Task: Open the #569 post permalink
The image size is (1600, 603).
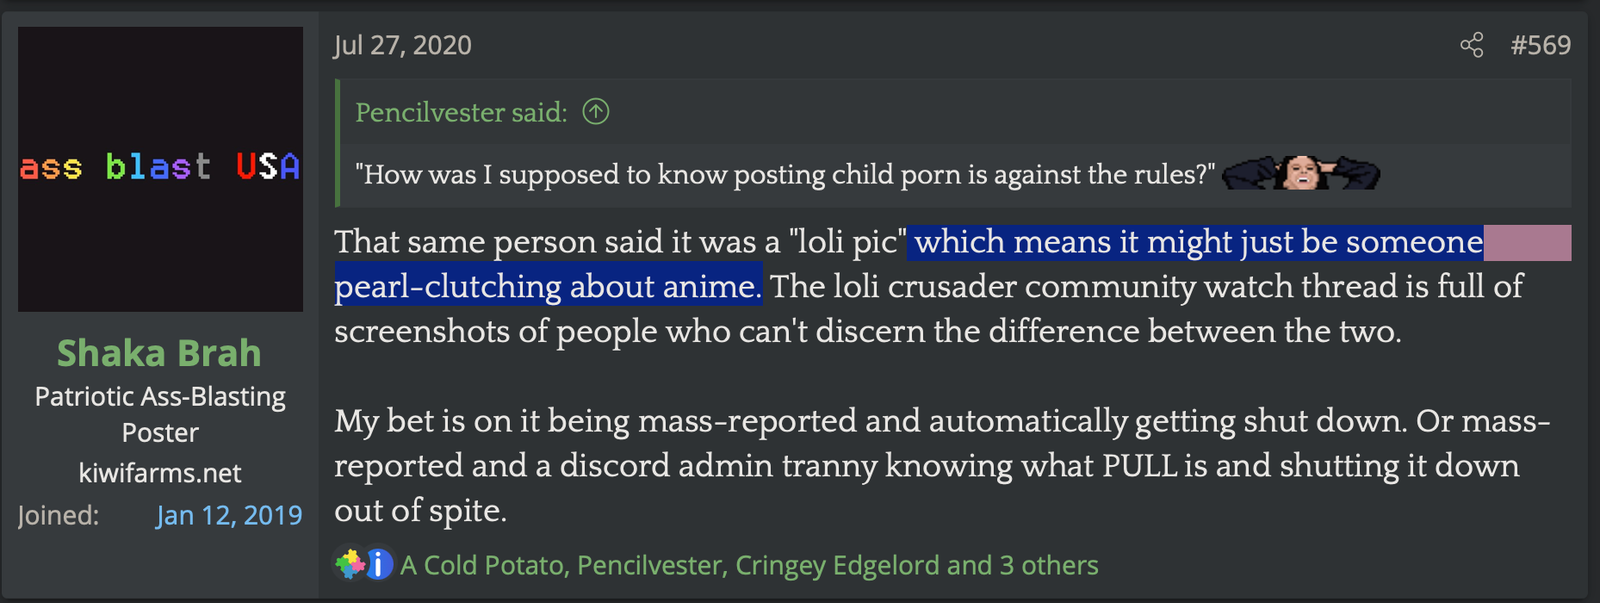Action: (x=1541, y=45)
